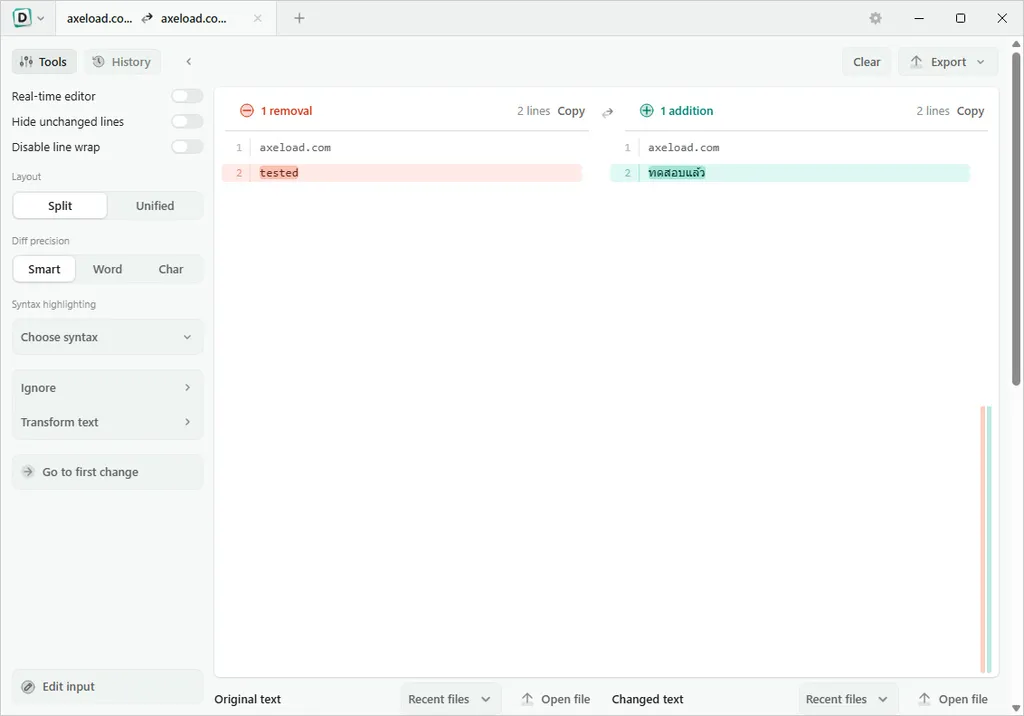
Task: Select Word diff precision
Action: [107, 269]
